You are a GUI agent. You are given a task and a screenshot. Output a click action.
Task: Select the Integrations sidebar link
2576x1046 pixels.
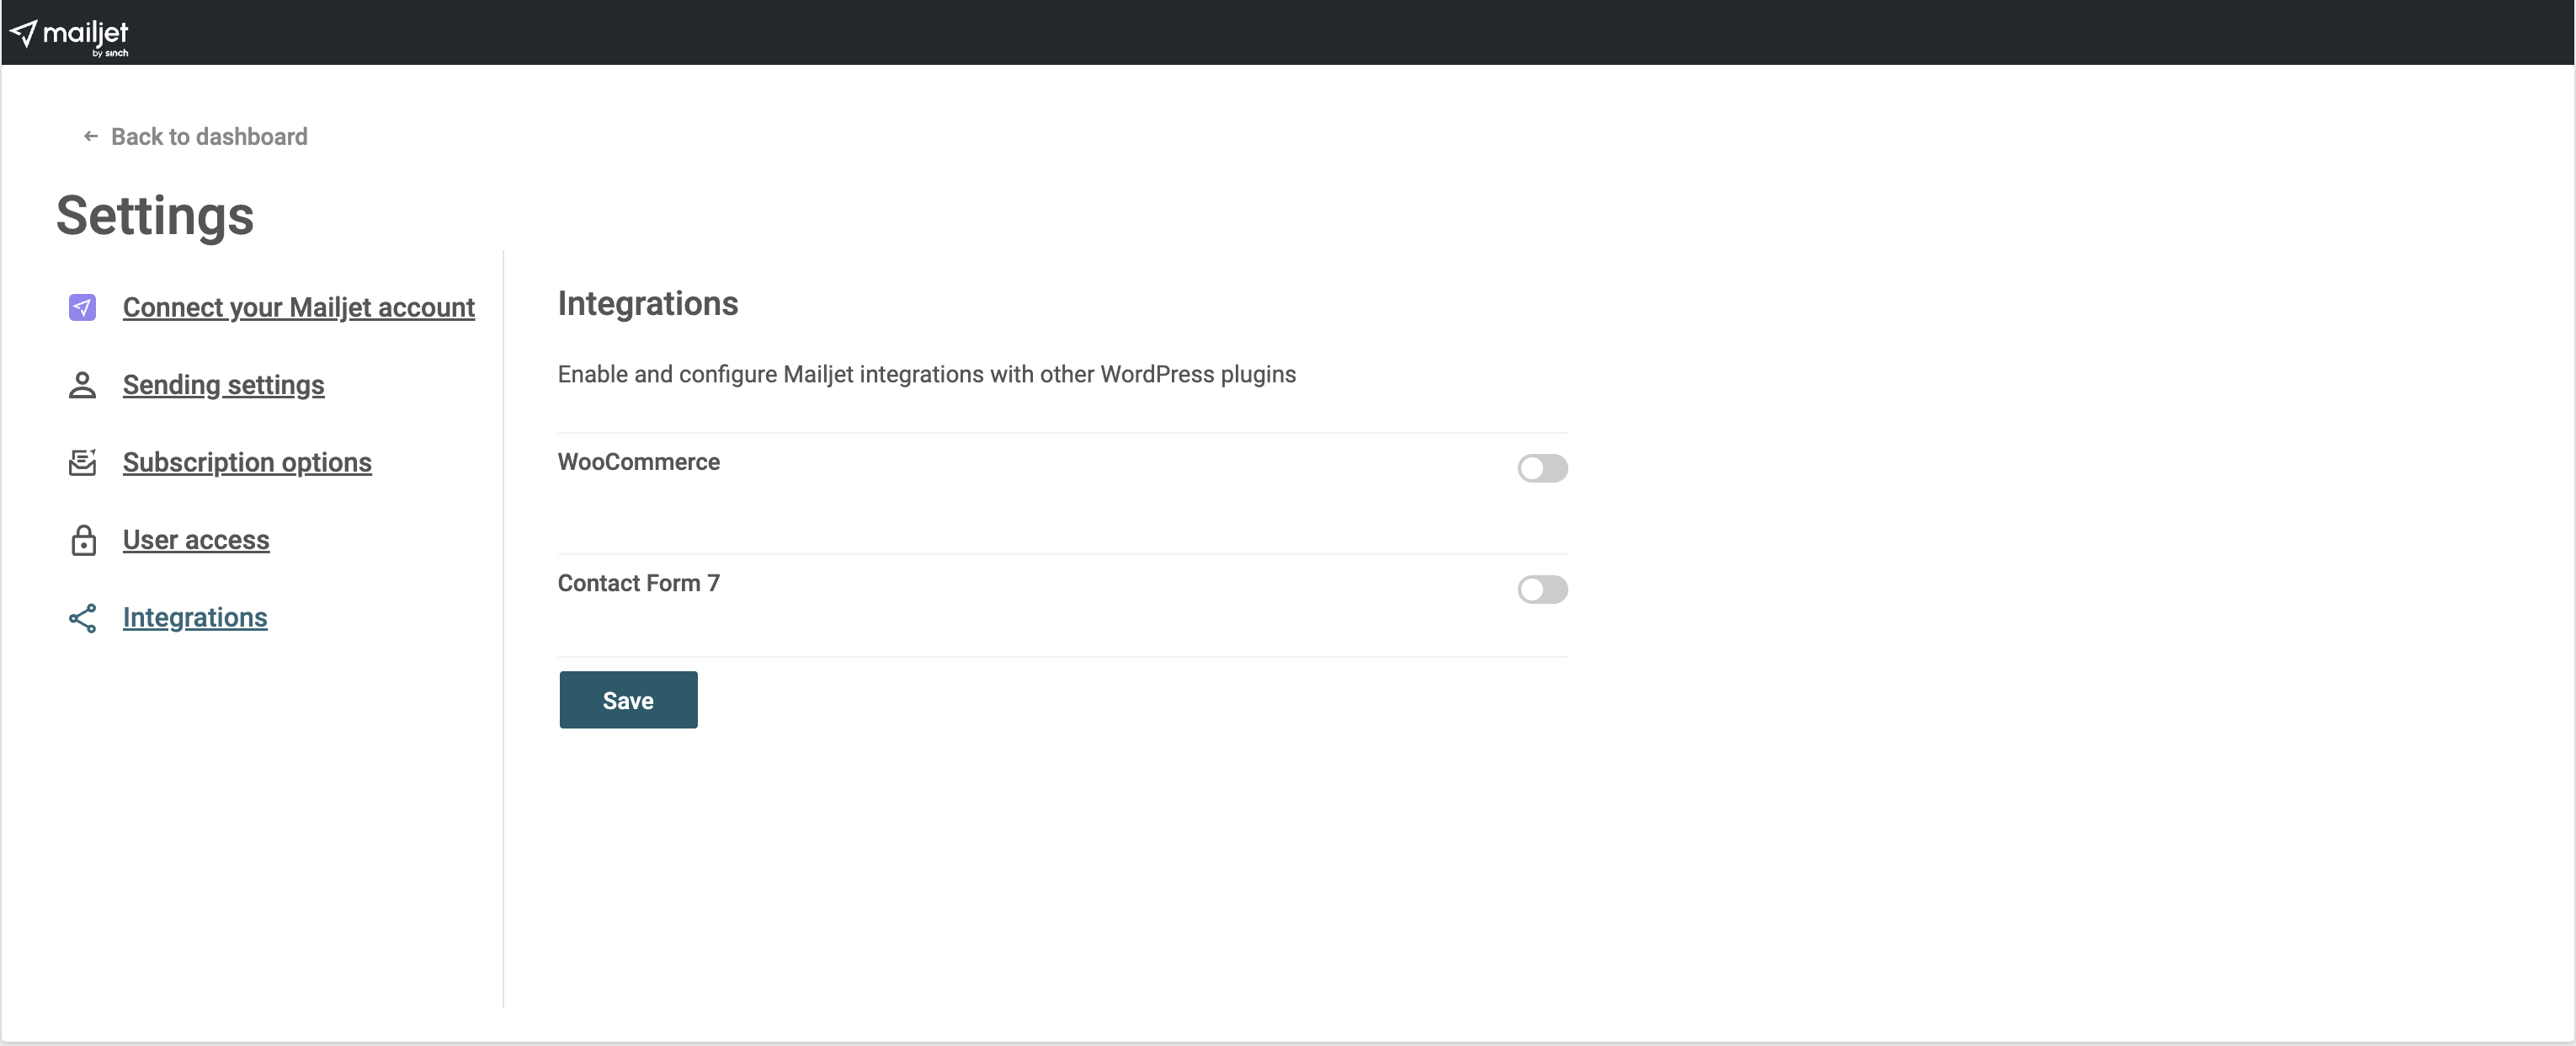coord(195,618)
